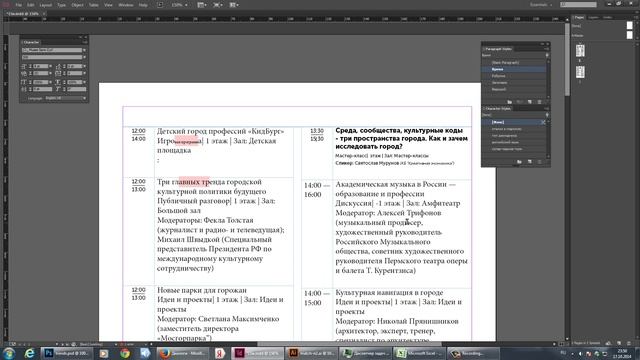Image resolution: width=640 pixels, height=360 pixels.
Task: Click the text 'Академическая музыка в России'
Action: pos(392,184)
